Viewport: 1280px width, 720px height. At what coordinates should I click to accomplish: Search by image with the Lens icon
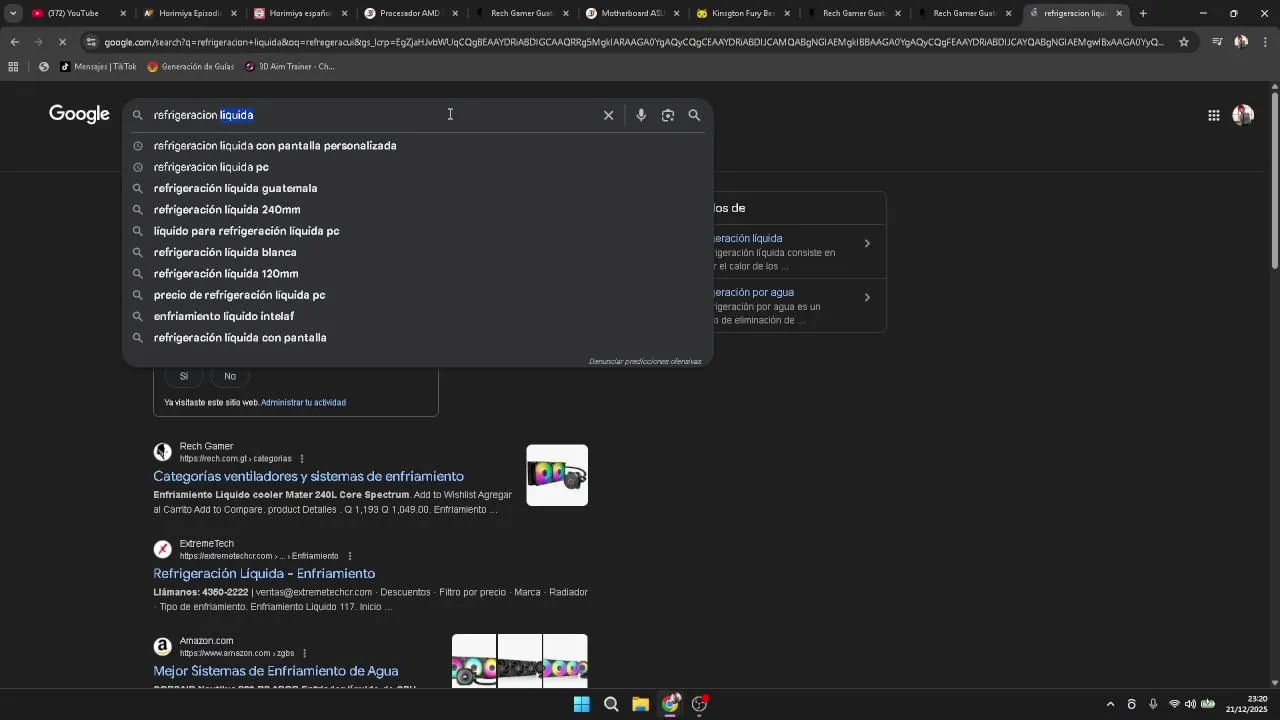click(x=668, y=115)
